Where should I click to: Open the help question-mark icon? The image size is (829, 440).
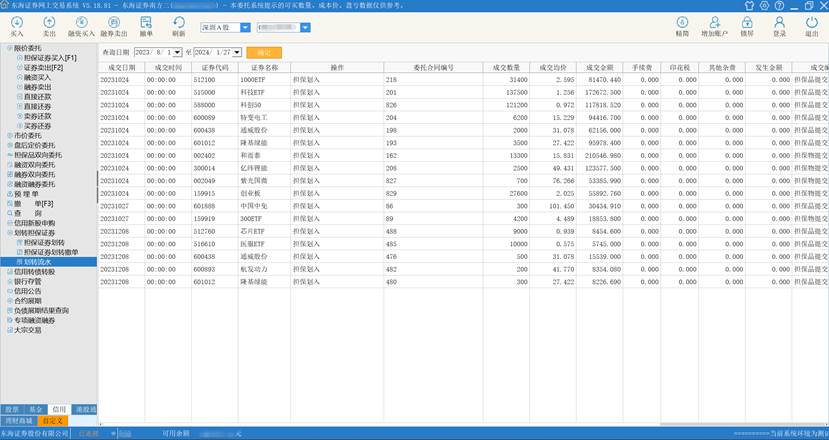pos(779,5)
